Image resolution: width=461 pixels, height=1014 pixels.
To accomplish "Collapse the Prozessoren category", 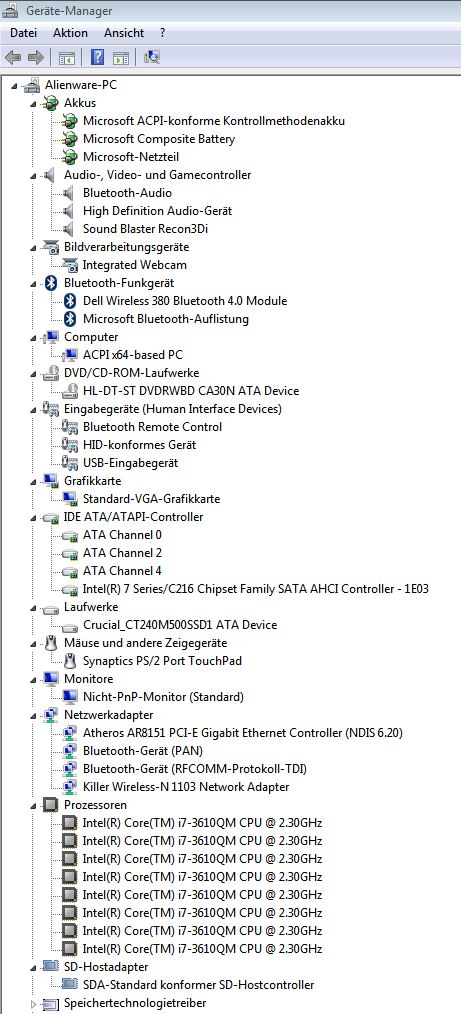I will click(34, 806).
